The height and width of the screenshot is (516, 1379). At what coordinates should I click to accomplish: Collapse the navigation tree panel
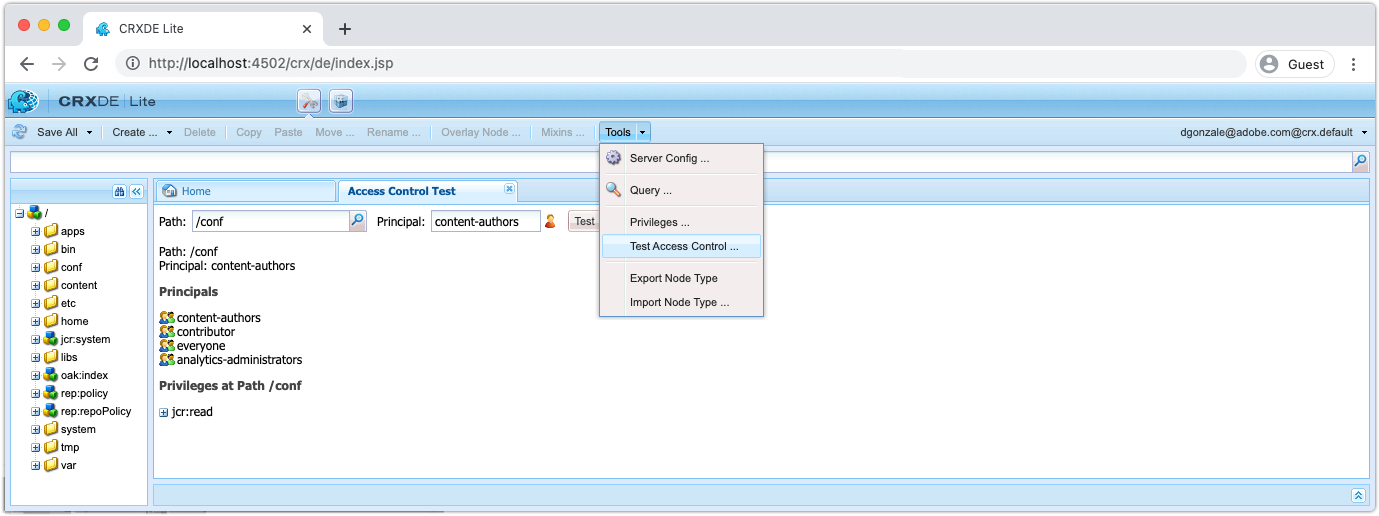coord(137,191)
